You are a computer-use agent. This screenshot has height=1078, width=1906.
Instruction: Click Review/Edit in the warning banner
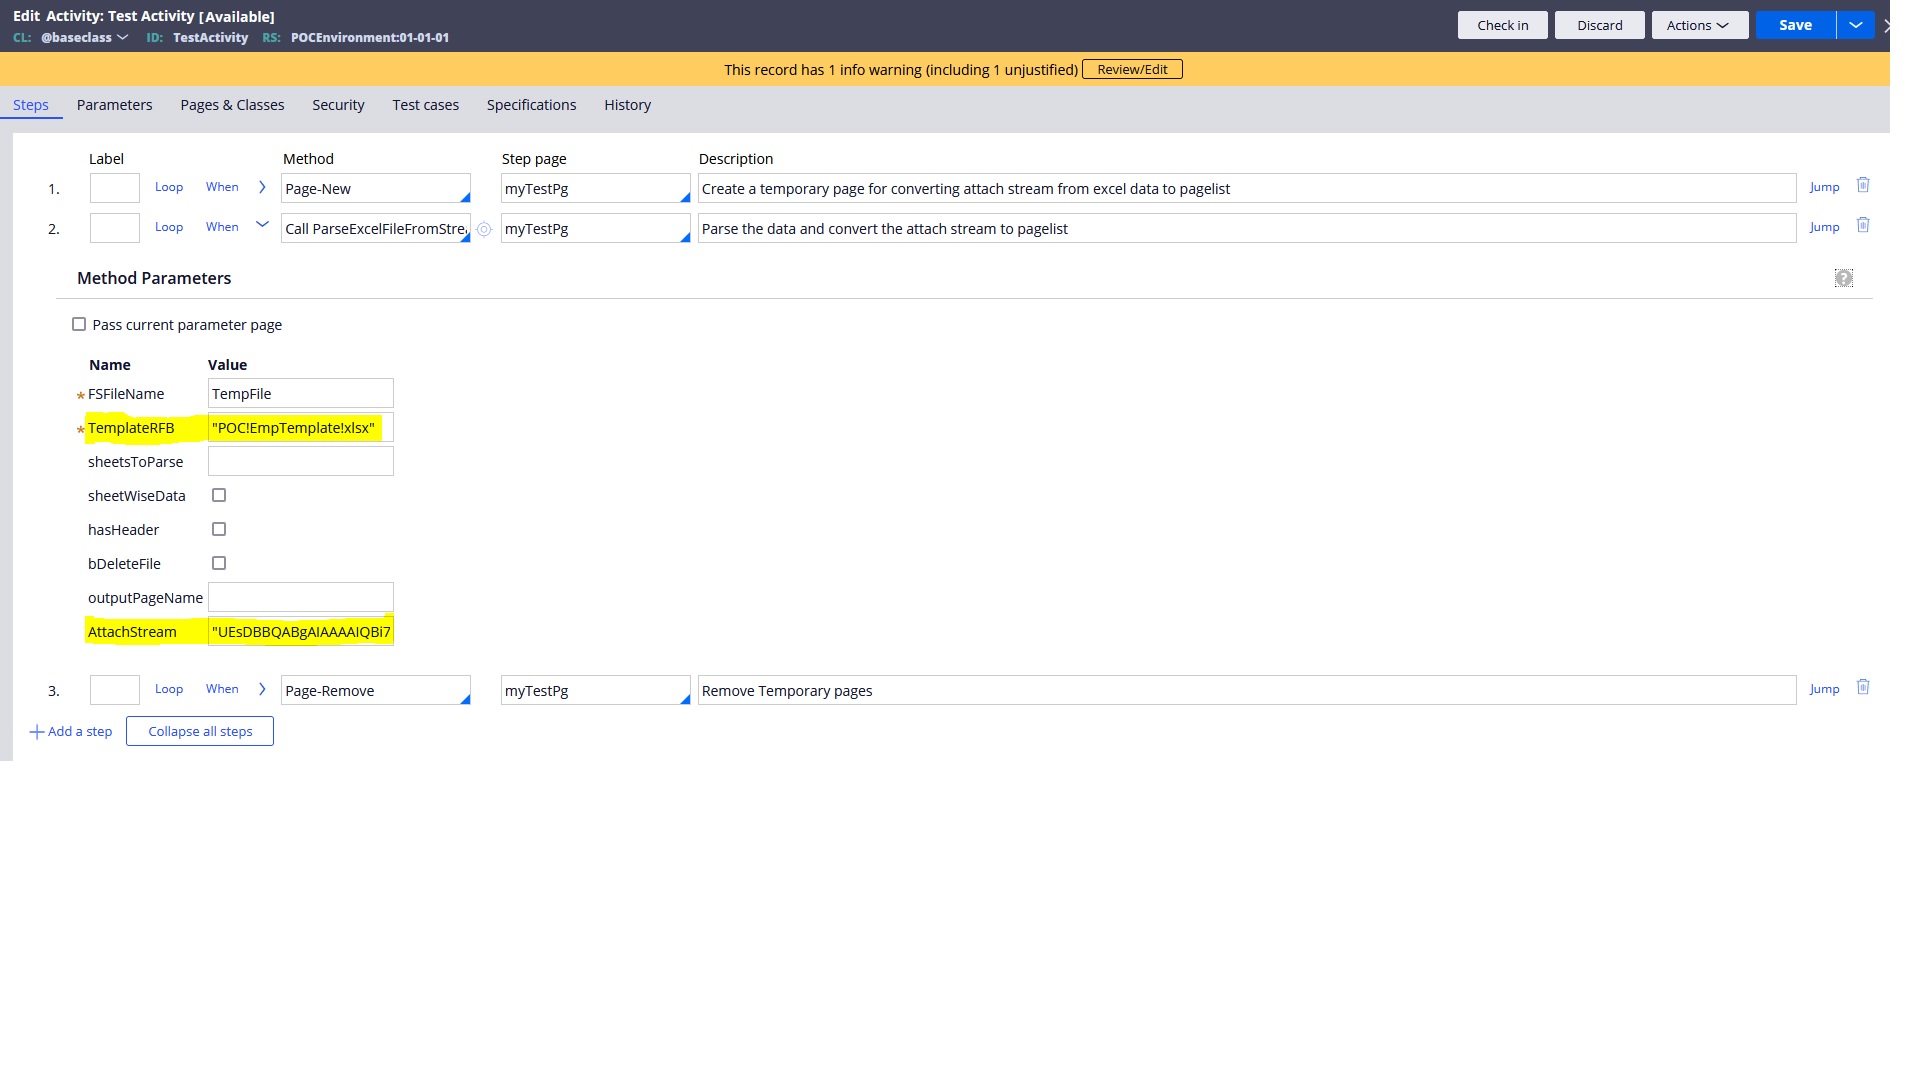1132,69
